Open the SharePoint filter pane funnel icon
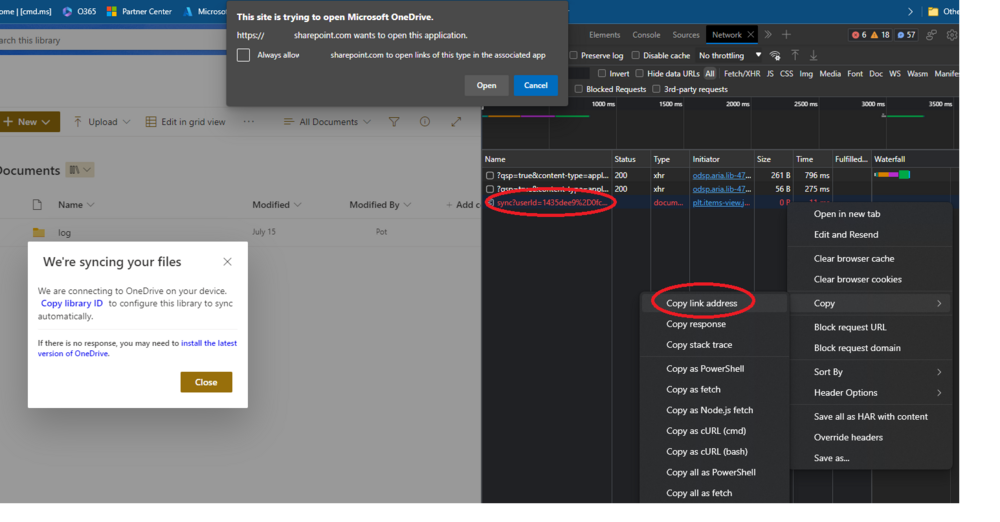Image resolution: width=1000 pixels, height=522 pixels. click(394, 122)
